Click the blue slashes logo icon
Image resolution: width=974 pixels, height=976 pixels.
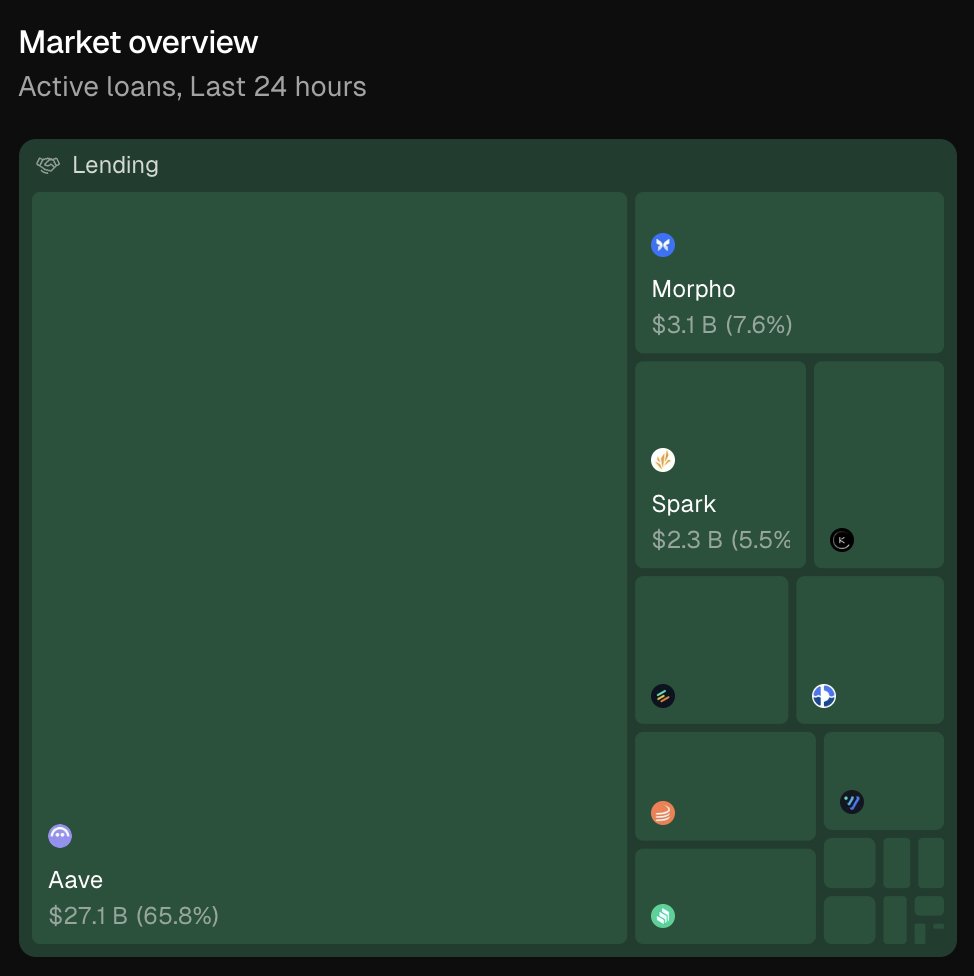coord(851,802)
